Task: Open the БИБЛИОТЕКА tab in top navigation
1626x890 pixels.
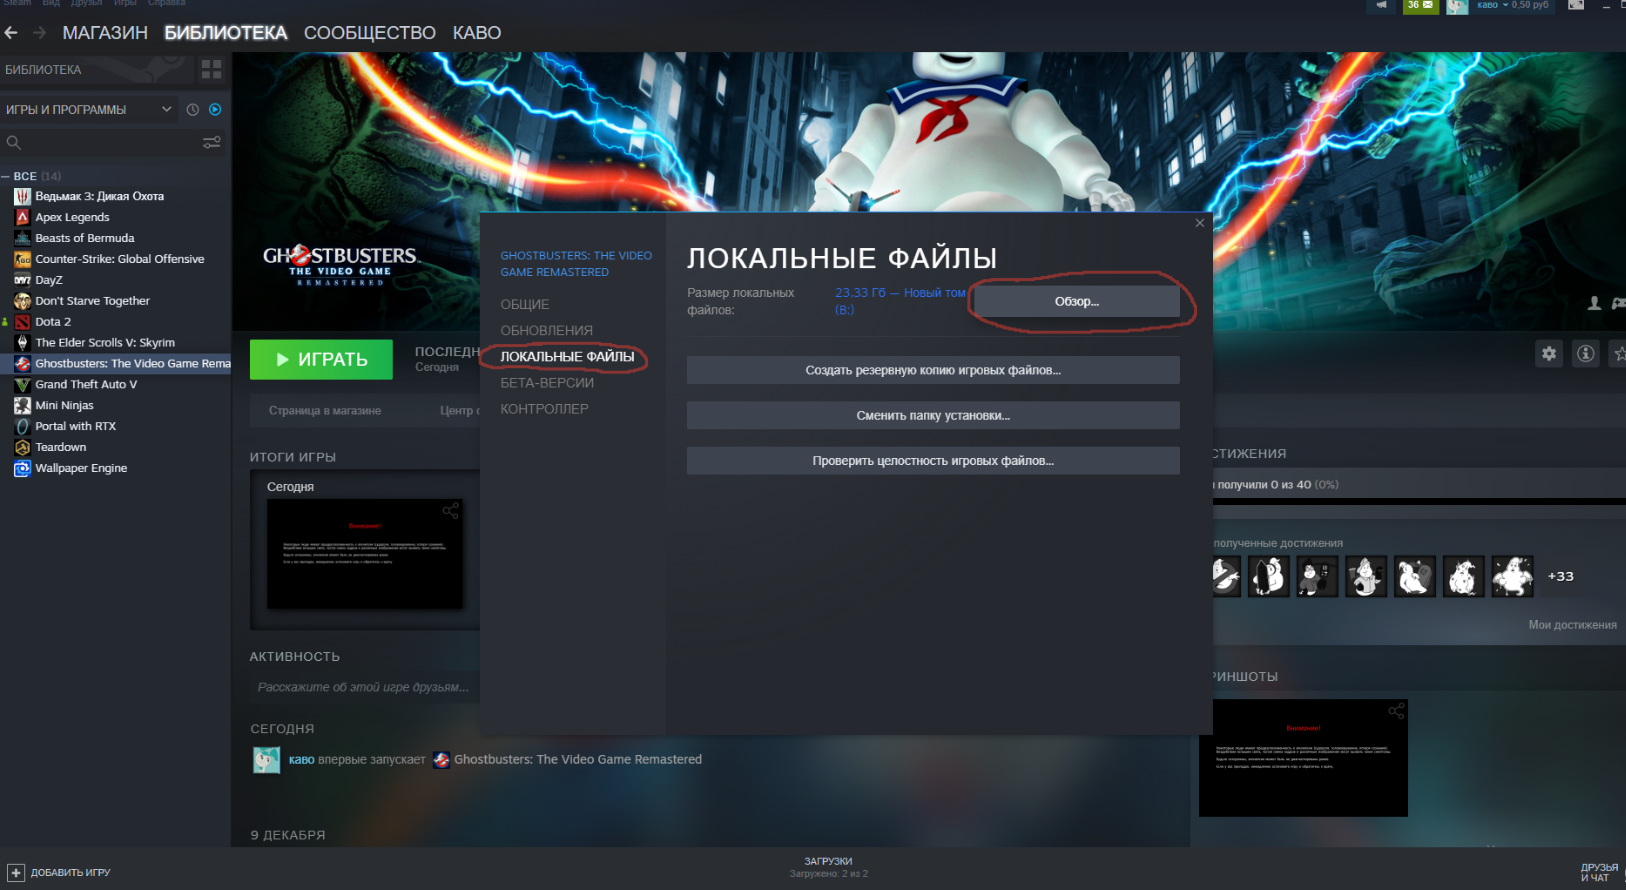Action: pos(226,33)
